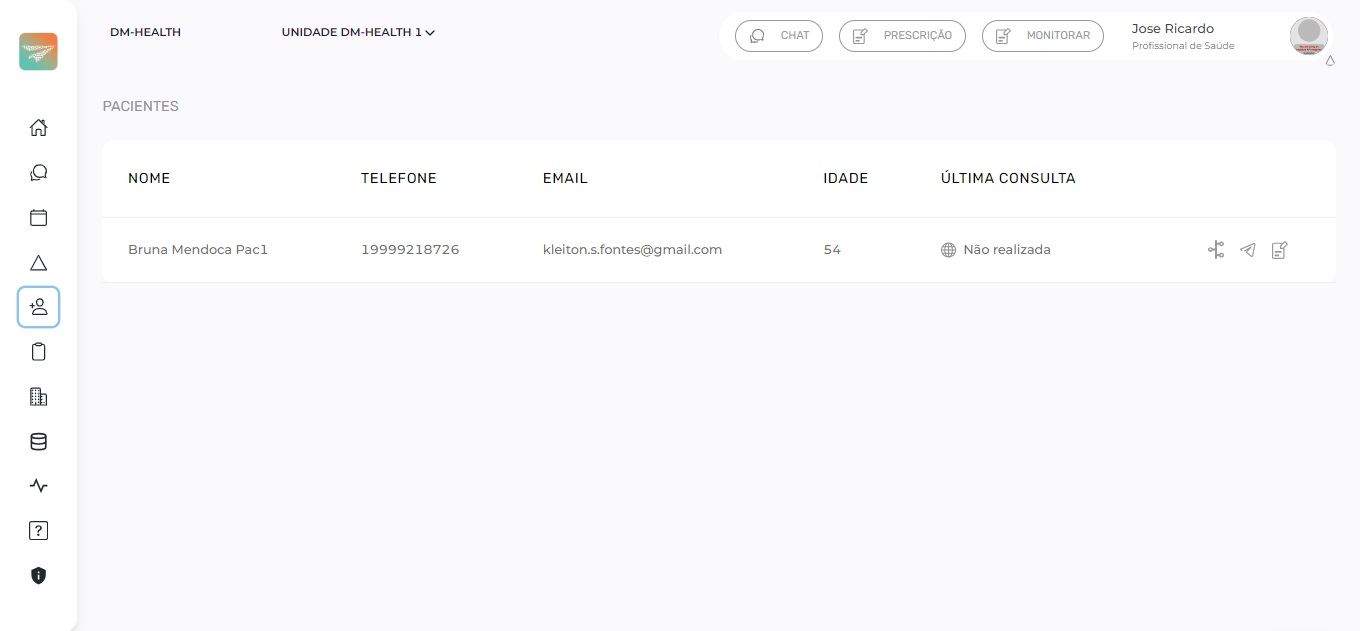Click the heartbeat pulse icon in sidebar

point(38,486)
